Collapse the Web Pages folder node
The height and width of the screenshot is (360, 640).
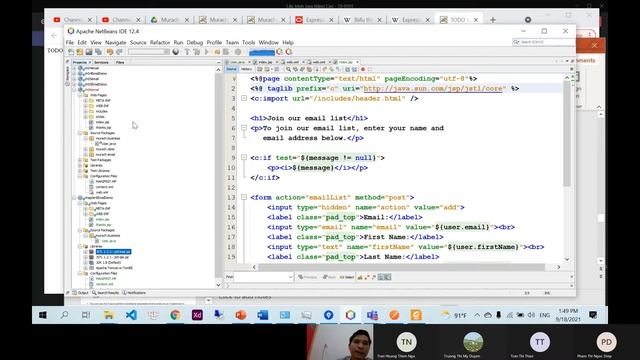click(x=80, y=95)
